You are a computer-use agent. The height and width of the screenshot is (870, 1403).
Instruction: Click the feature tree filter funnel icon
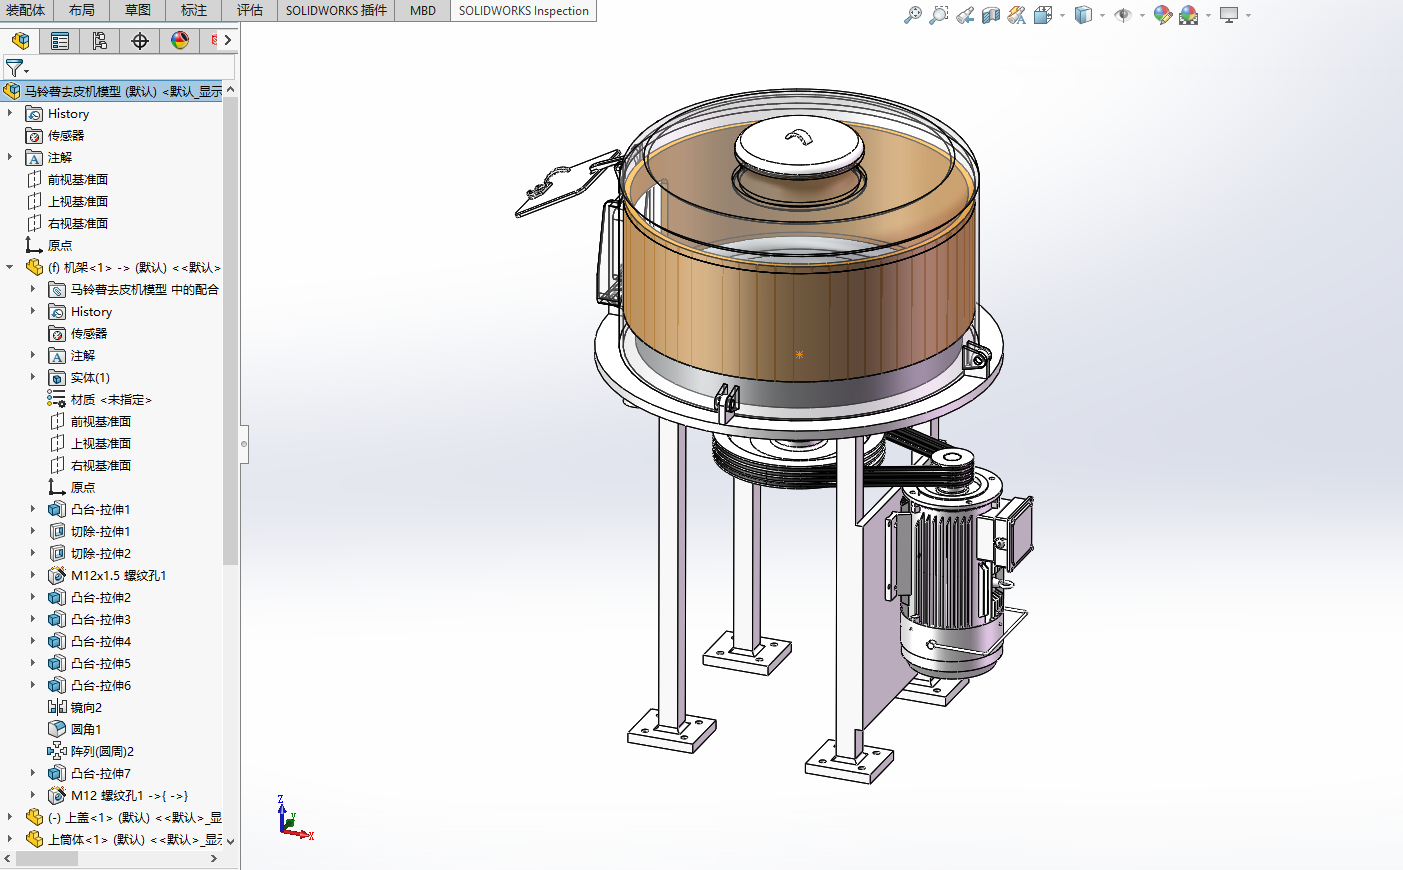14,68
